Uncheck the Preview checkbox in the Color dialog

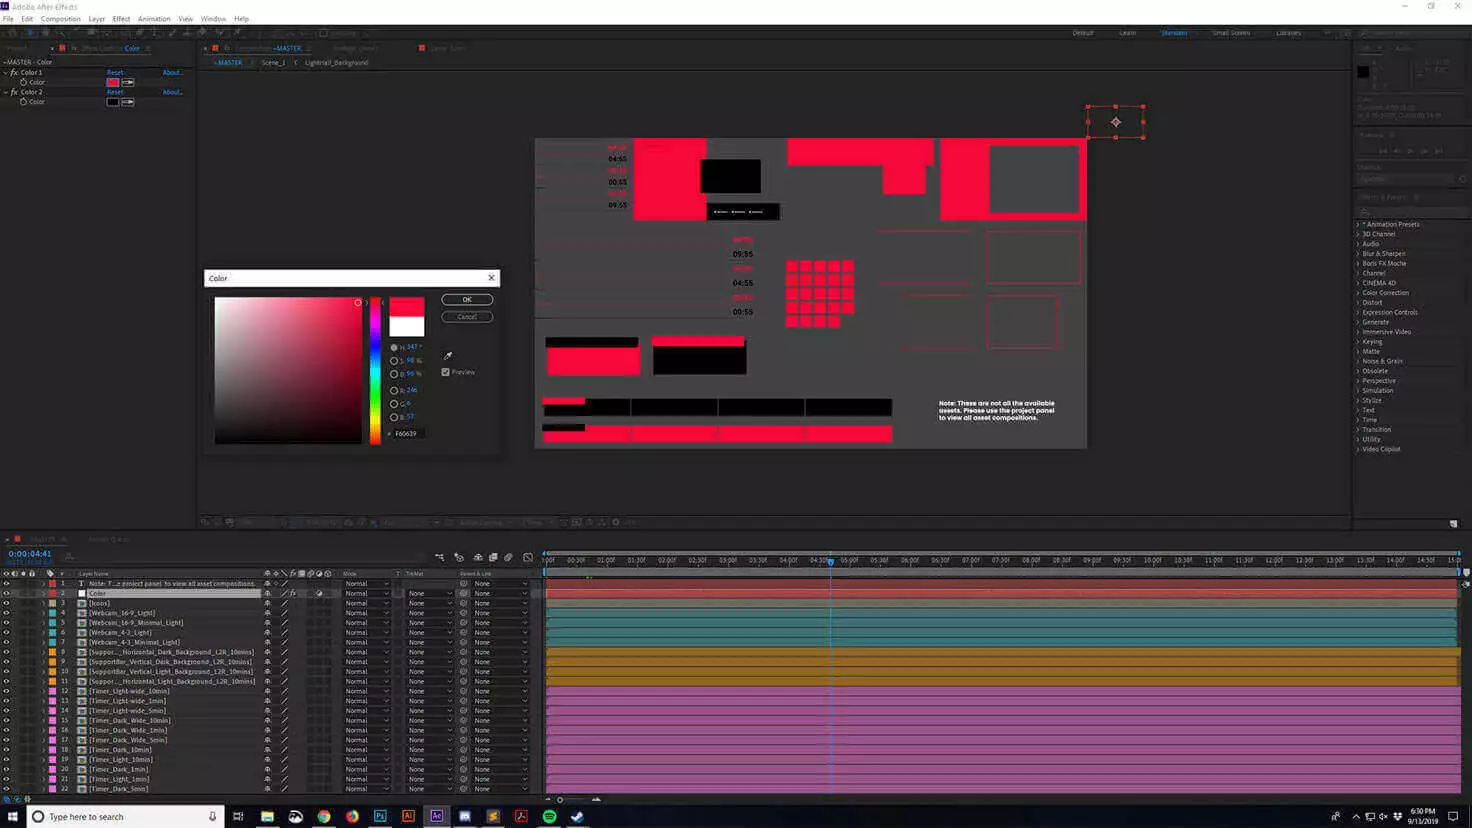click(x=446, y=372)
